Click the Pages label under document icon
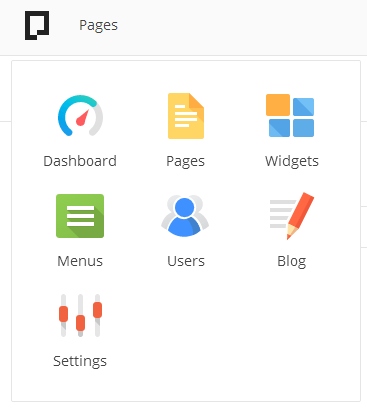 185,162
